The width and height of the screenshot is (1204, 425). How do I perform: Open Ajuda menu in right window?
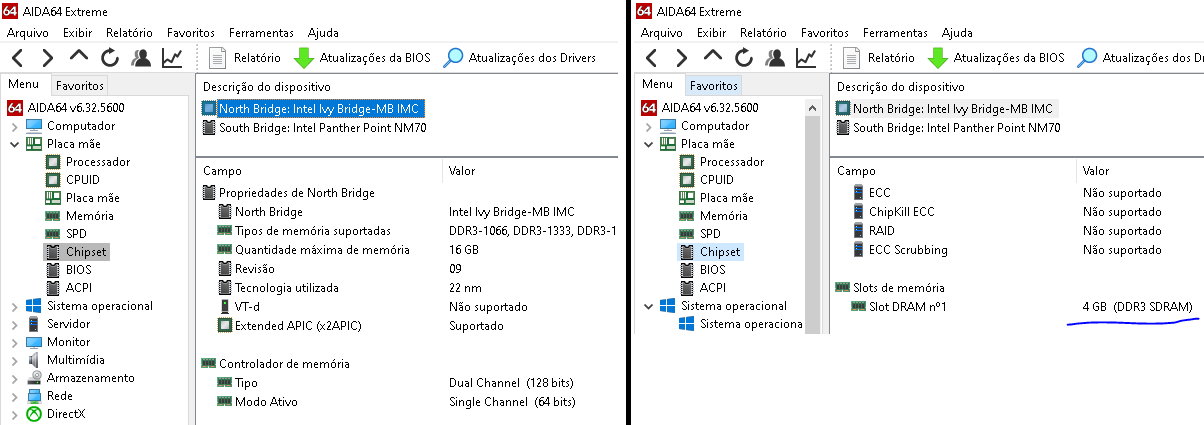958,33
